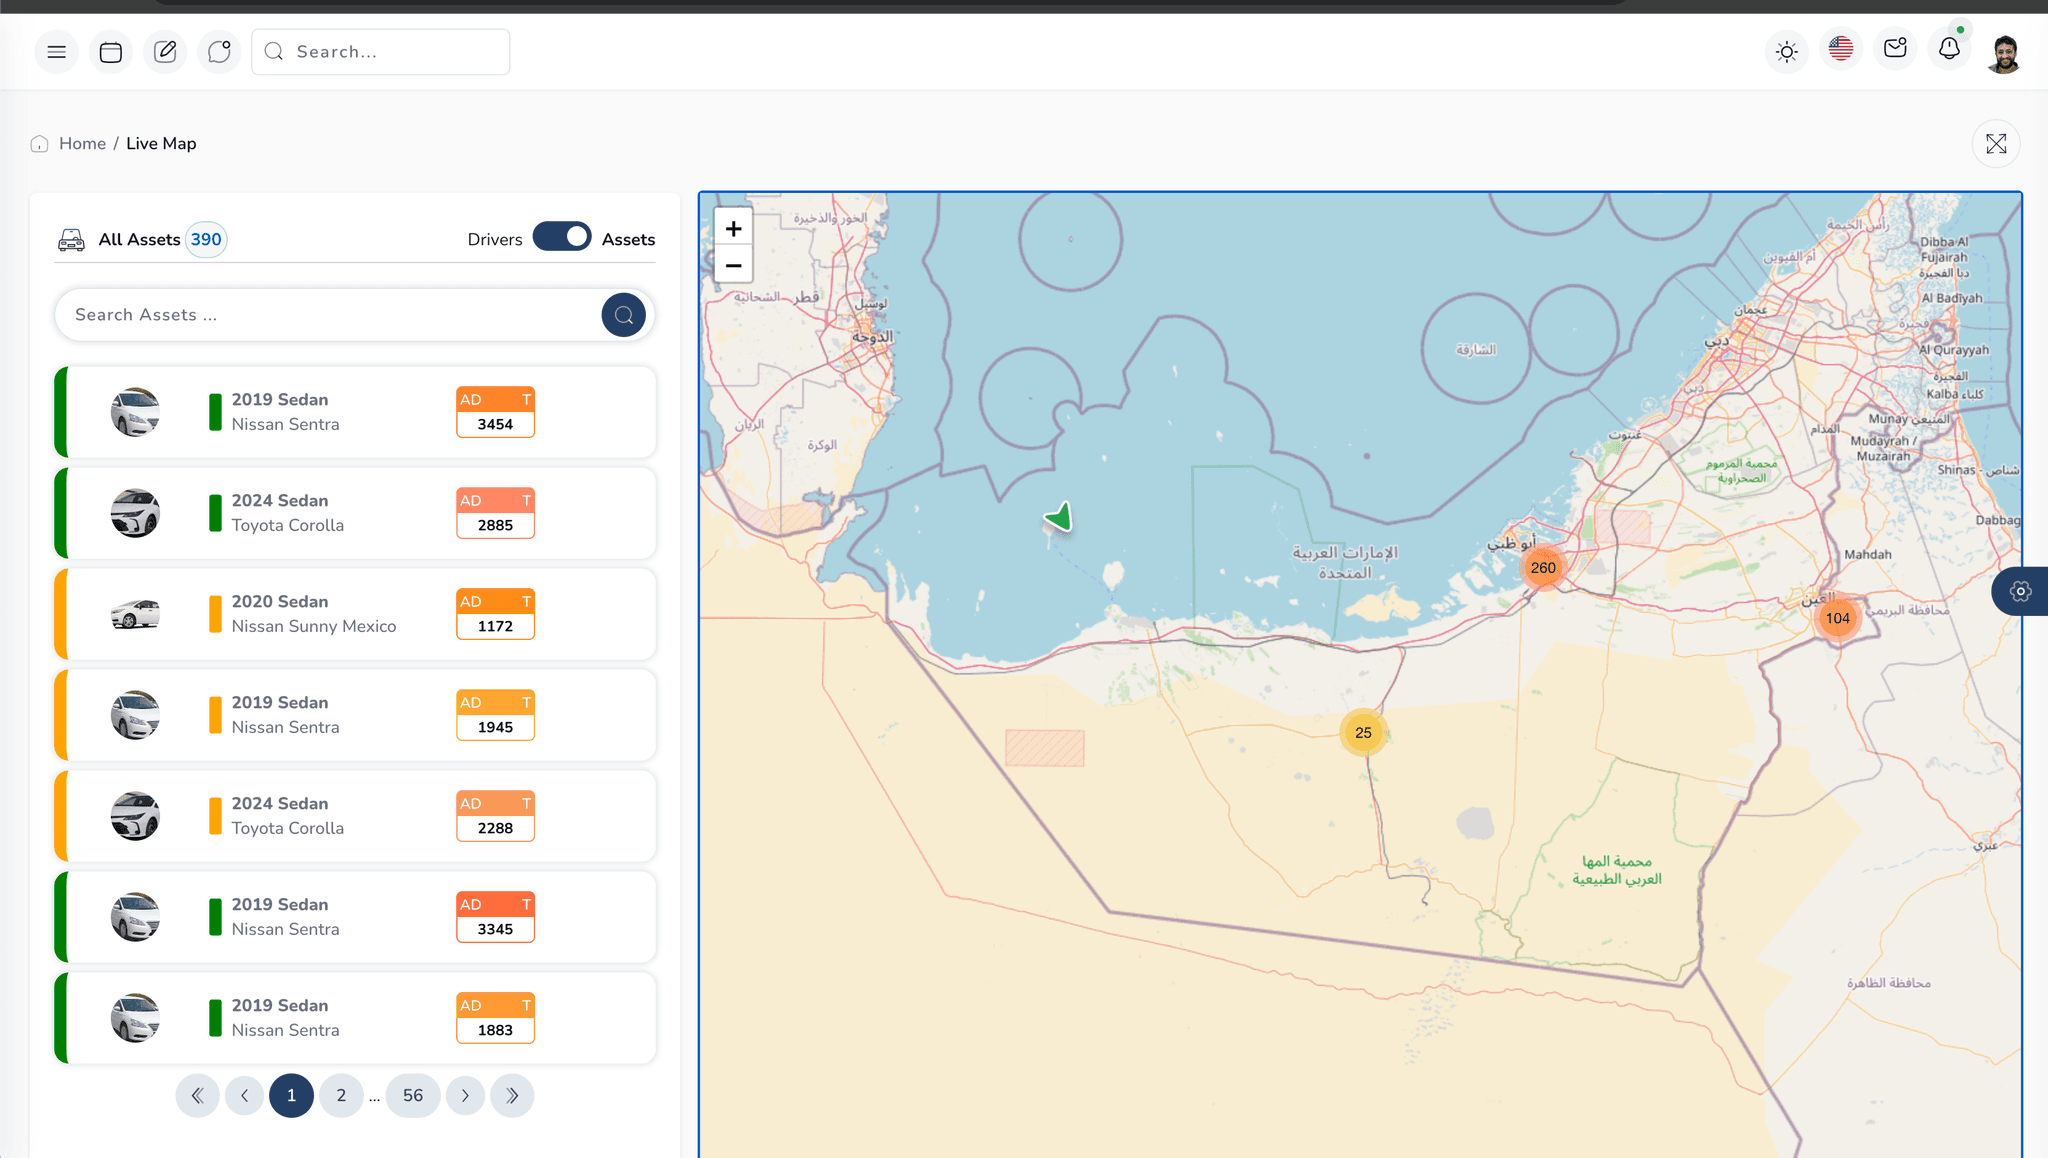Image resolution: width=2048 pixels, height=1158 pixels.
Task: Open the chat messages icon
Action: pos(219,51)
